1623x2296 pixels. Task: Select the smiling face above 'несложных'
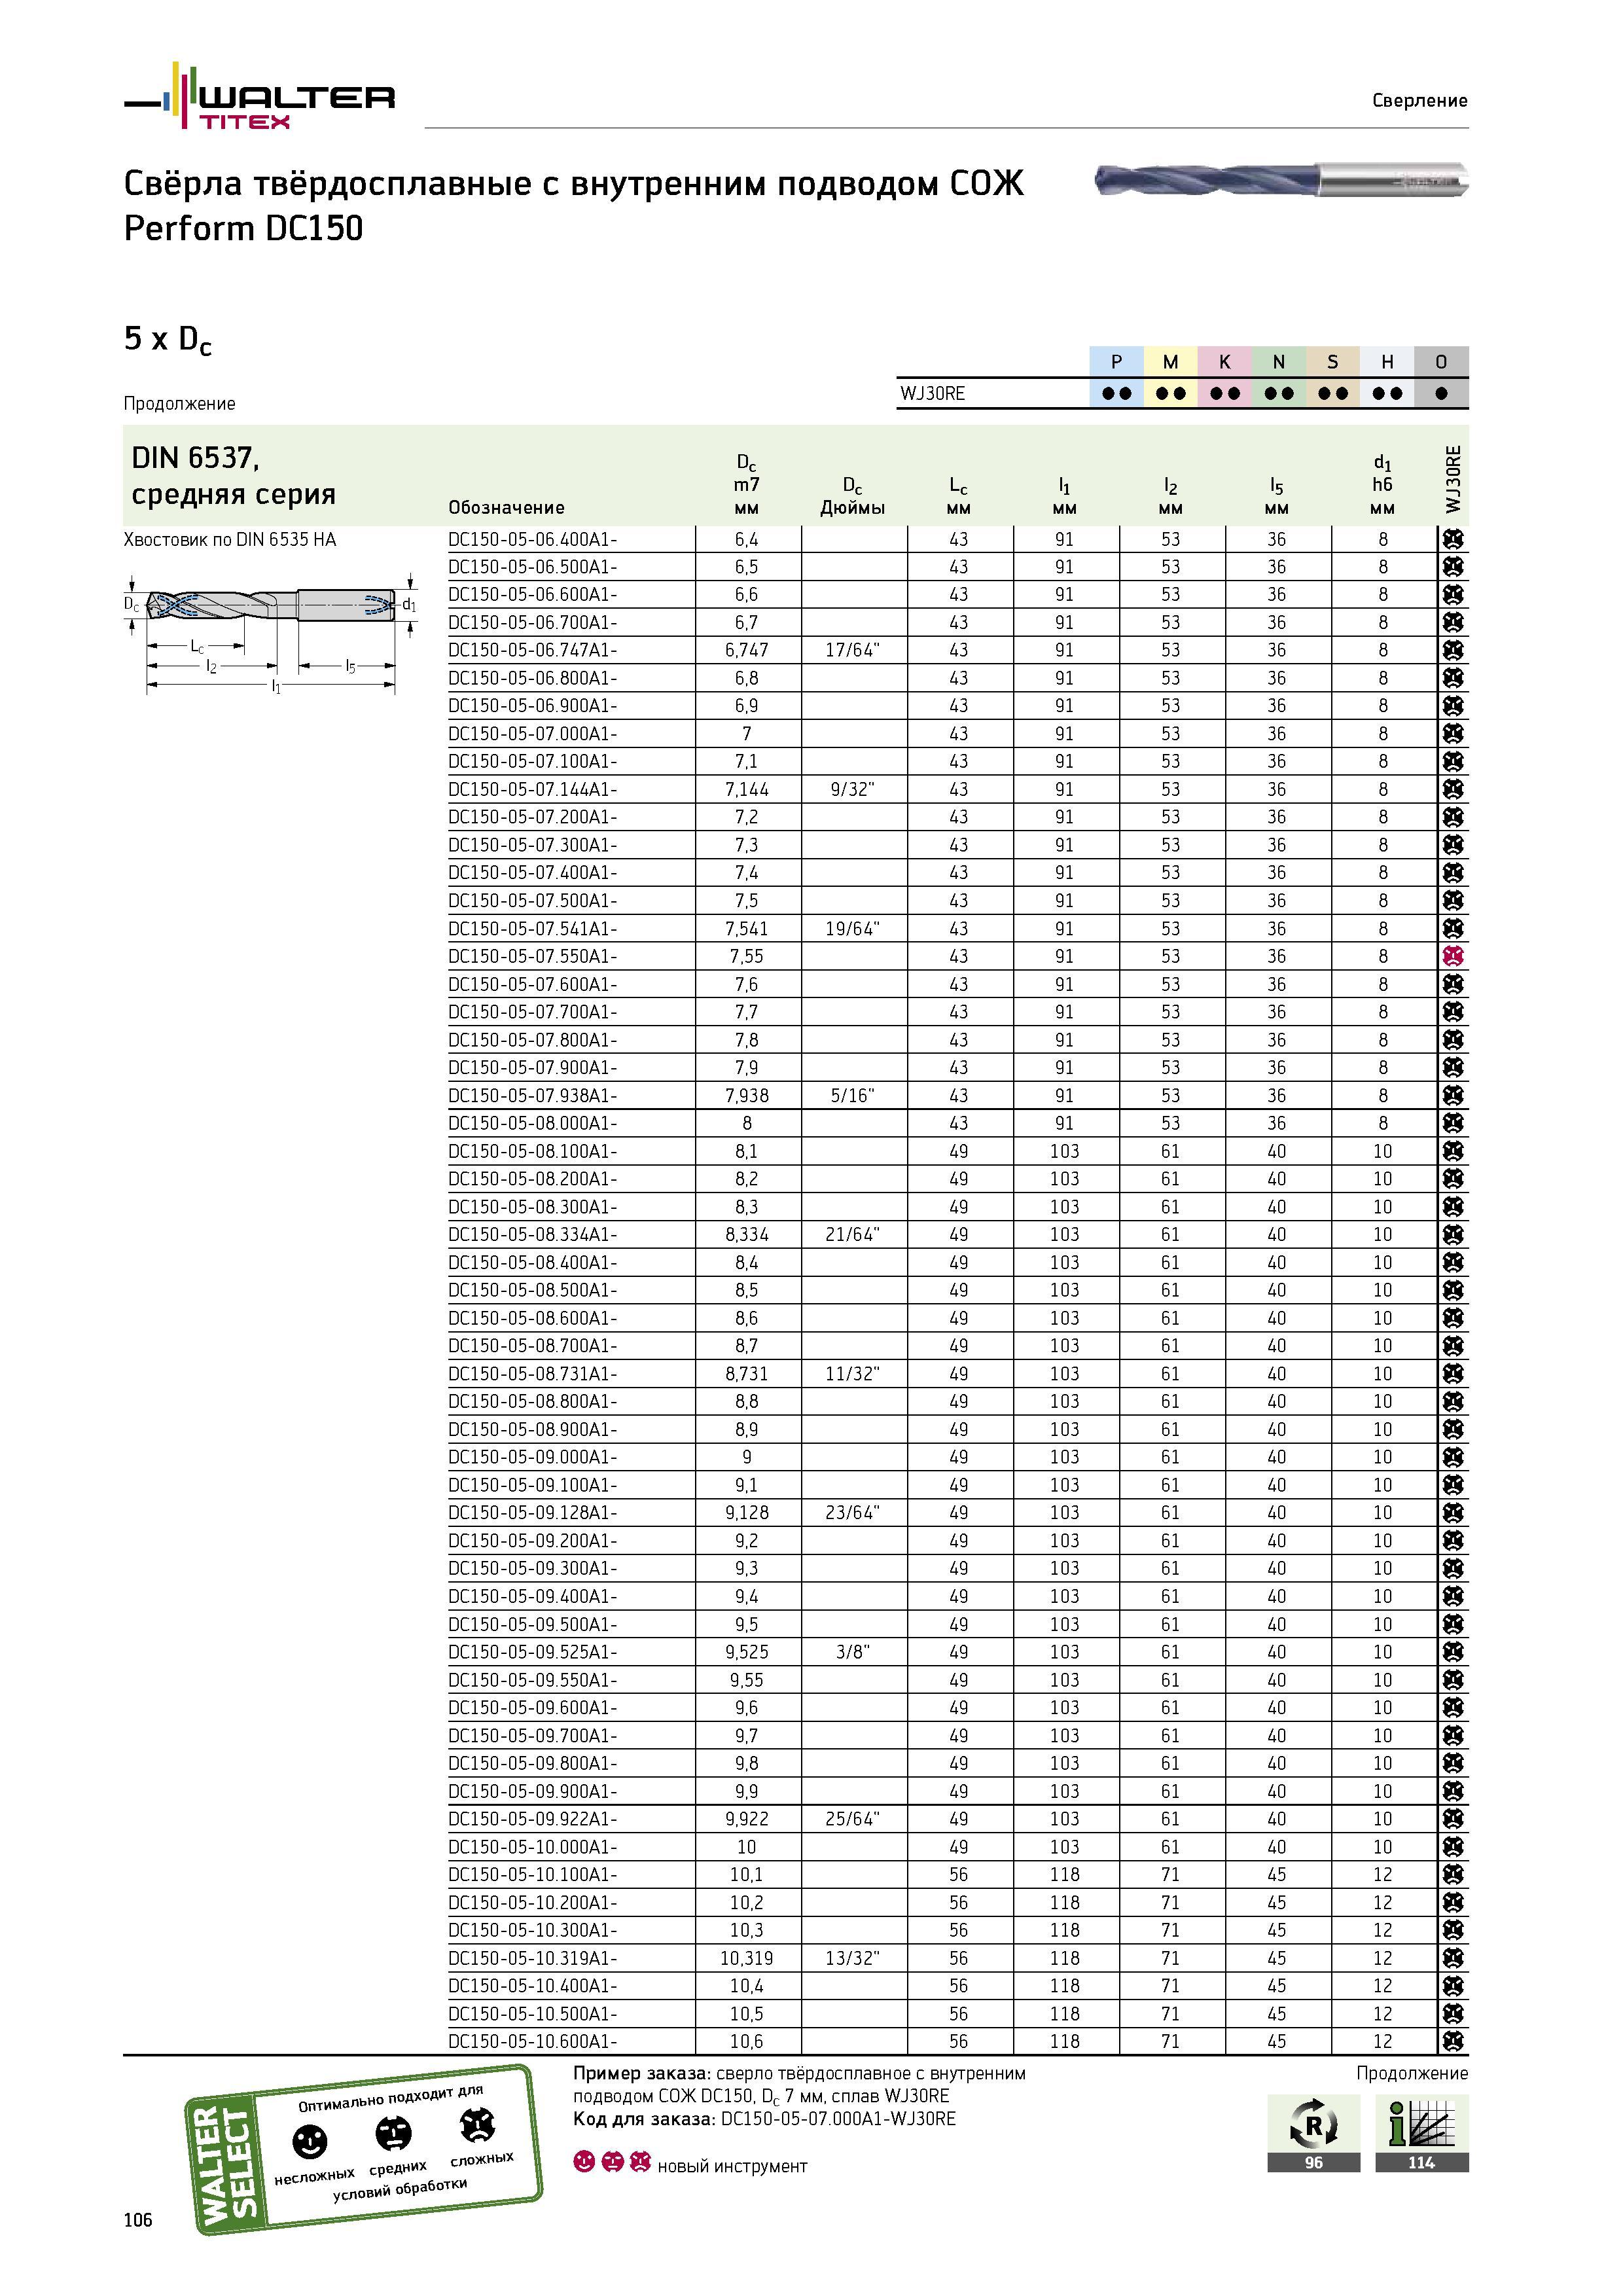(309, 2141)
